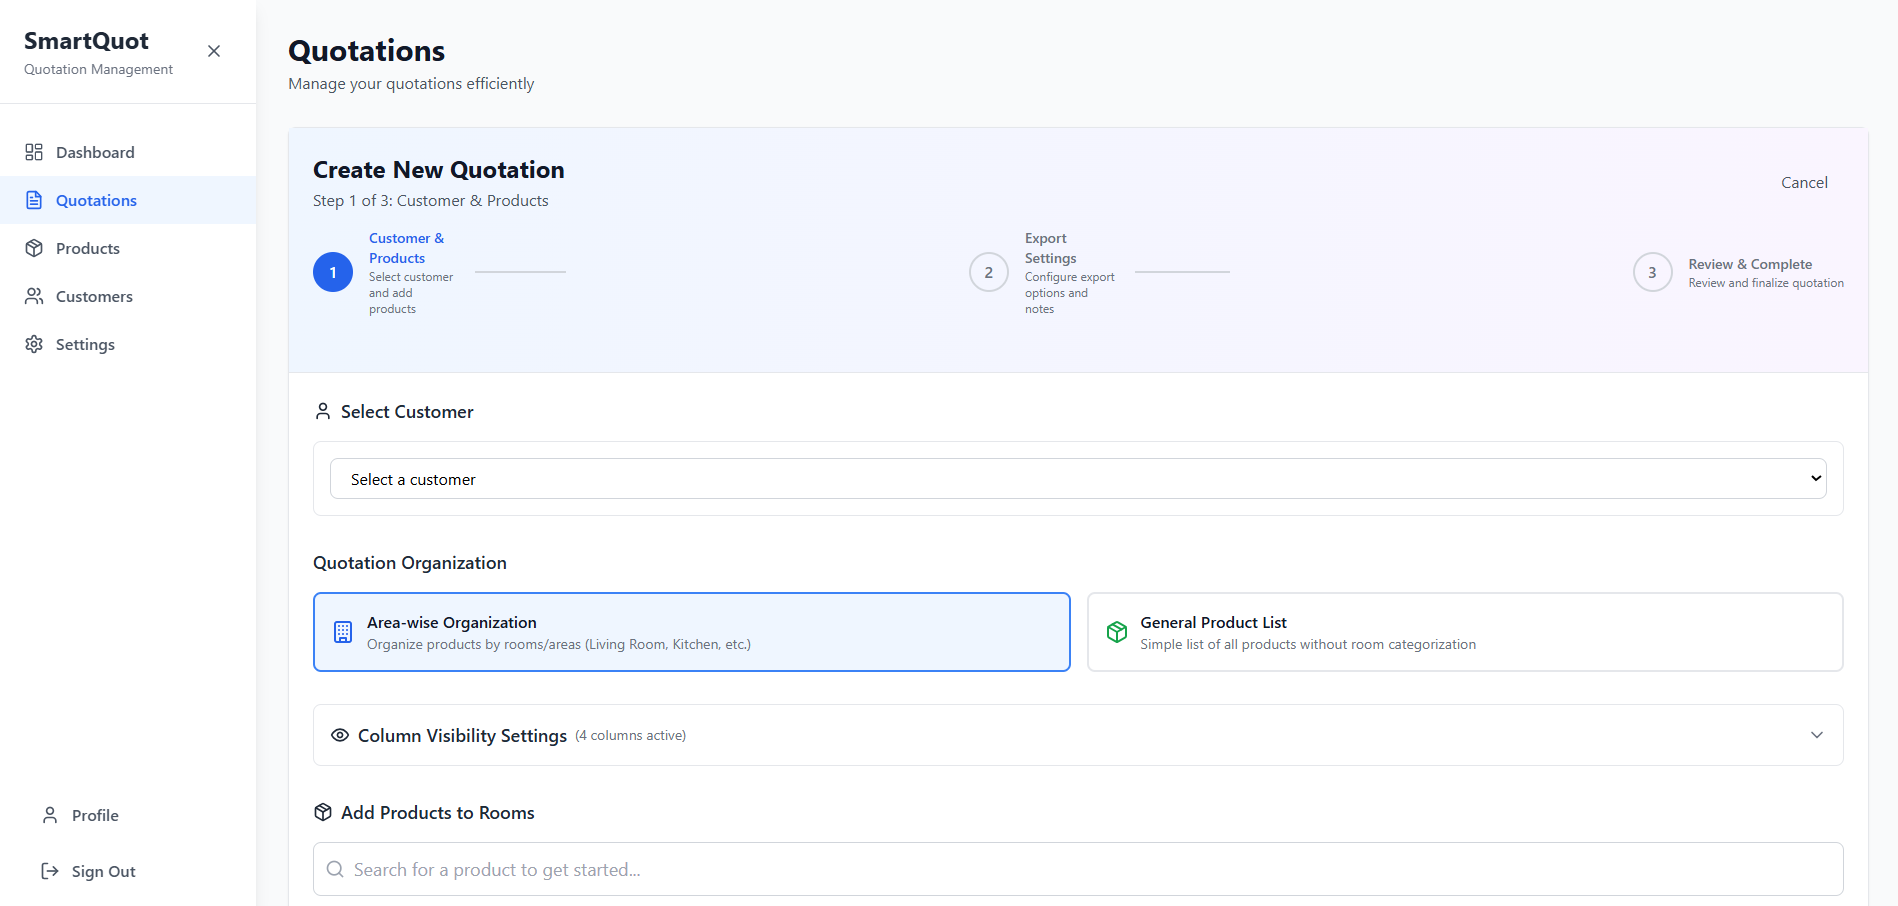The width and height of the screenshot is (1898, 906).
Task: Select Area-wise Organization option
Action: pyautogui.click(x=691, y=632)
